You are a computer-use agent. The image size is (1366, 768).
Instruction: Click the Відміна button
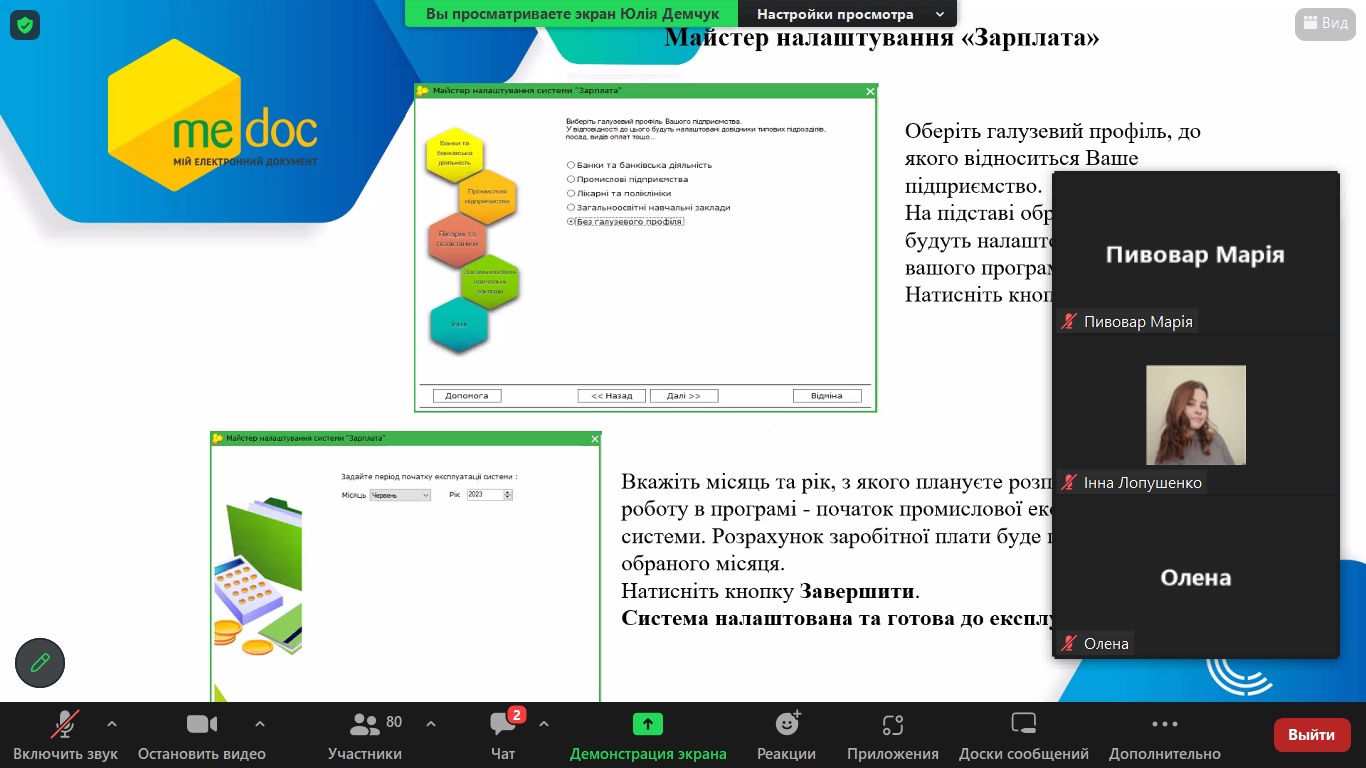coord(827,396)
